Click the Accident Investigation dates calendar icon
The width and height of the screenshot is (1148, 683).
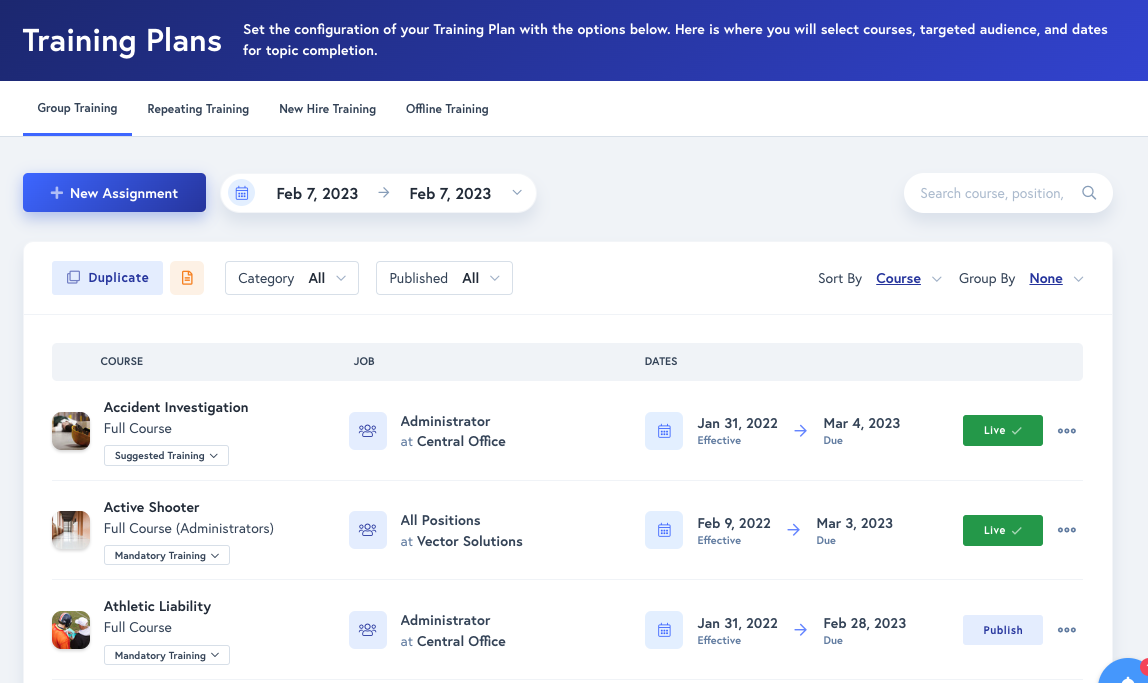click(664, 431)
